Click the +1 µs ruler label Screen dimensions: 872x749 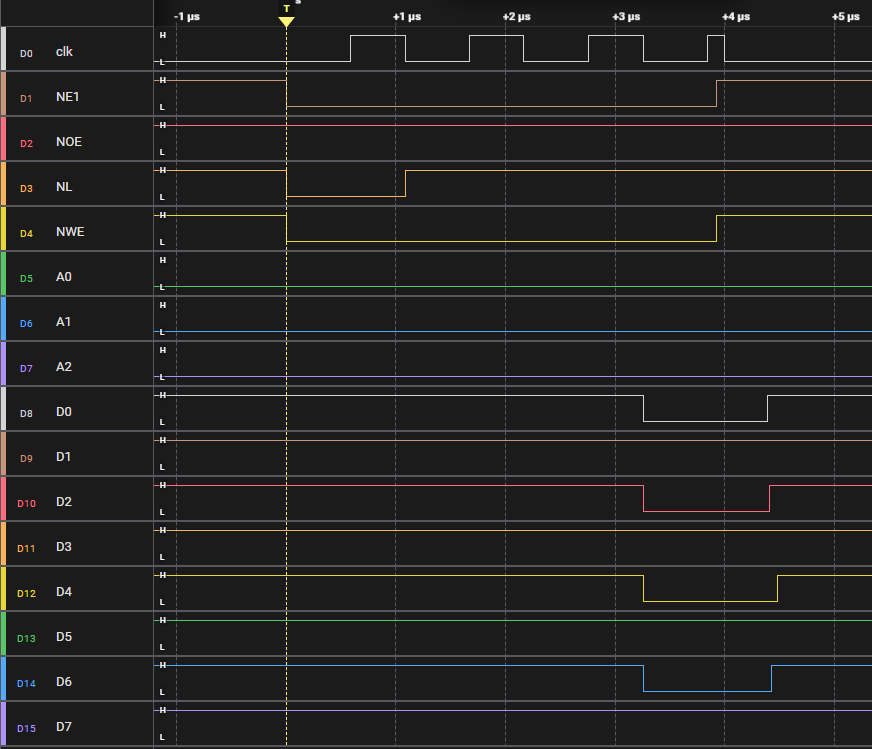click(406, 17)
